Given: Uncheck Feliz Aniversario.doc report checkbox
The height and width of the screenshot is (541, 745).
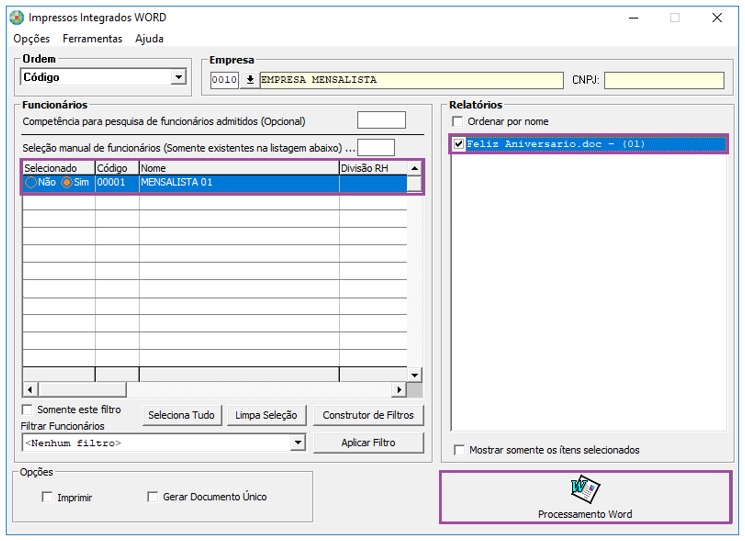Looking at the screenshot, I should pyautogui.click(x=458, y=143).
